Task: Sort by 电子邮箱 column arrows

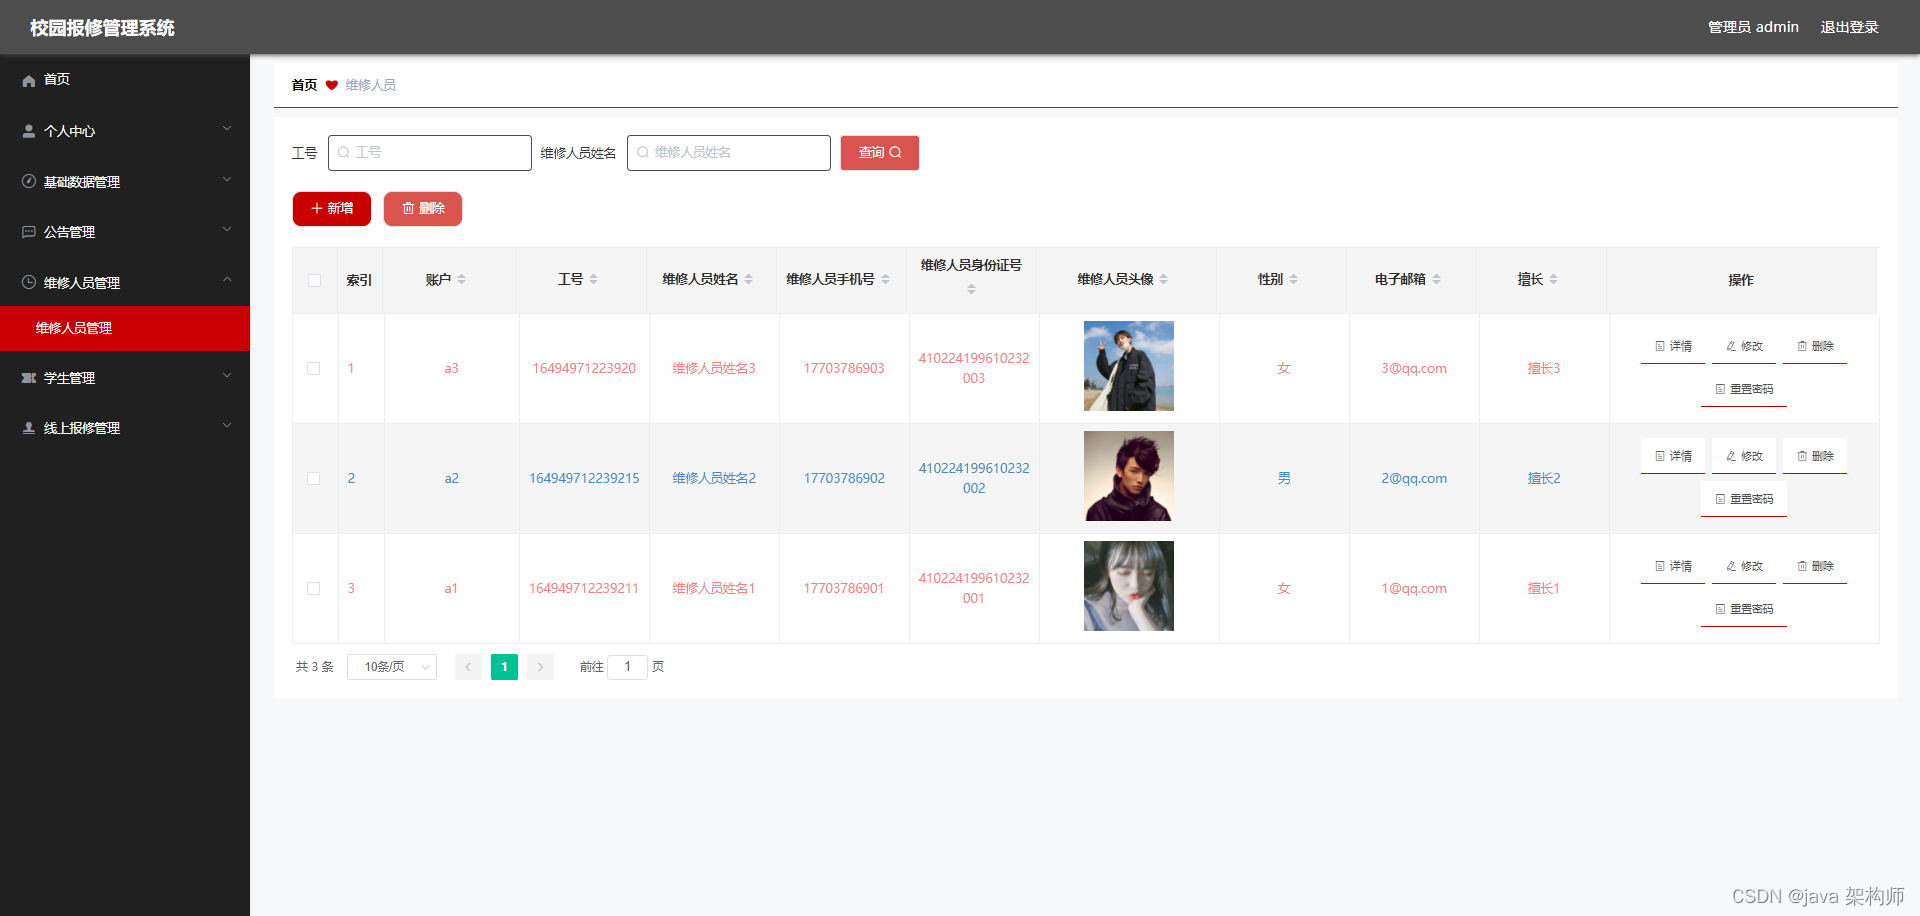Action: click(x=1436, y=279)
